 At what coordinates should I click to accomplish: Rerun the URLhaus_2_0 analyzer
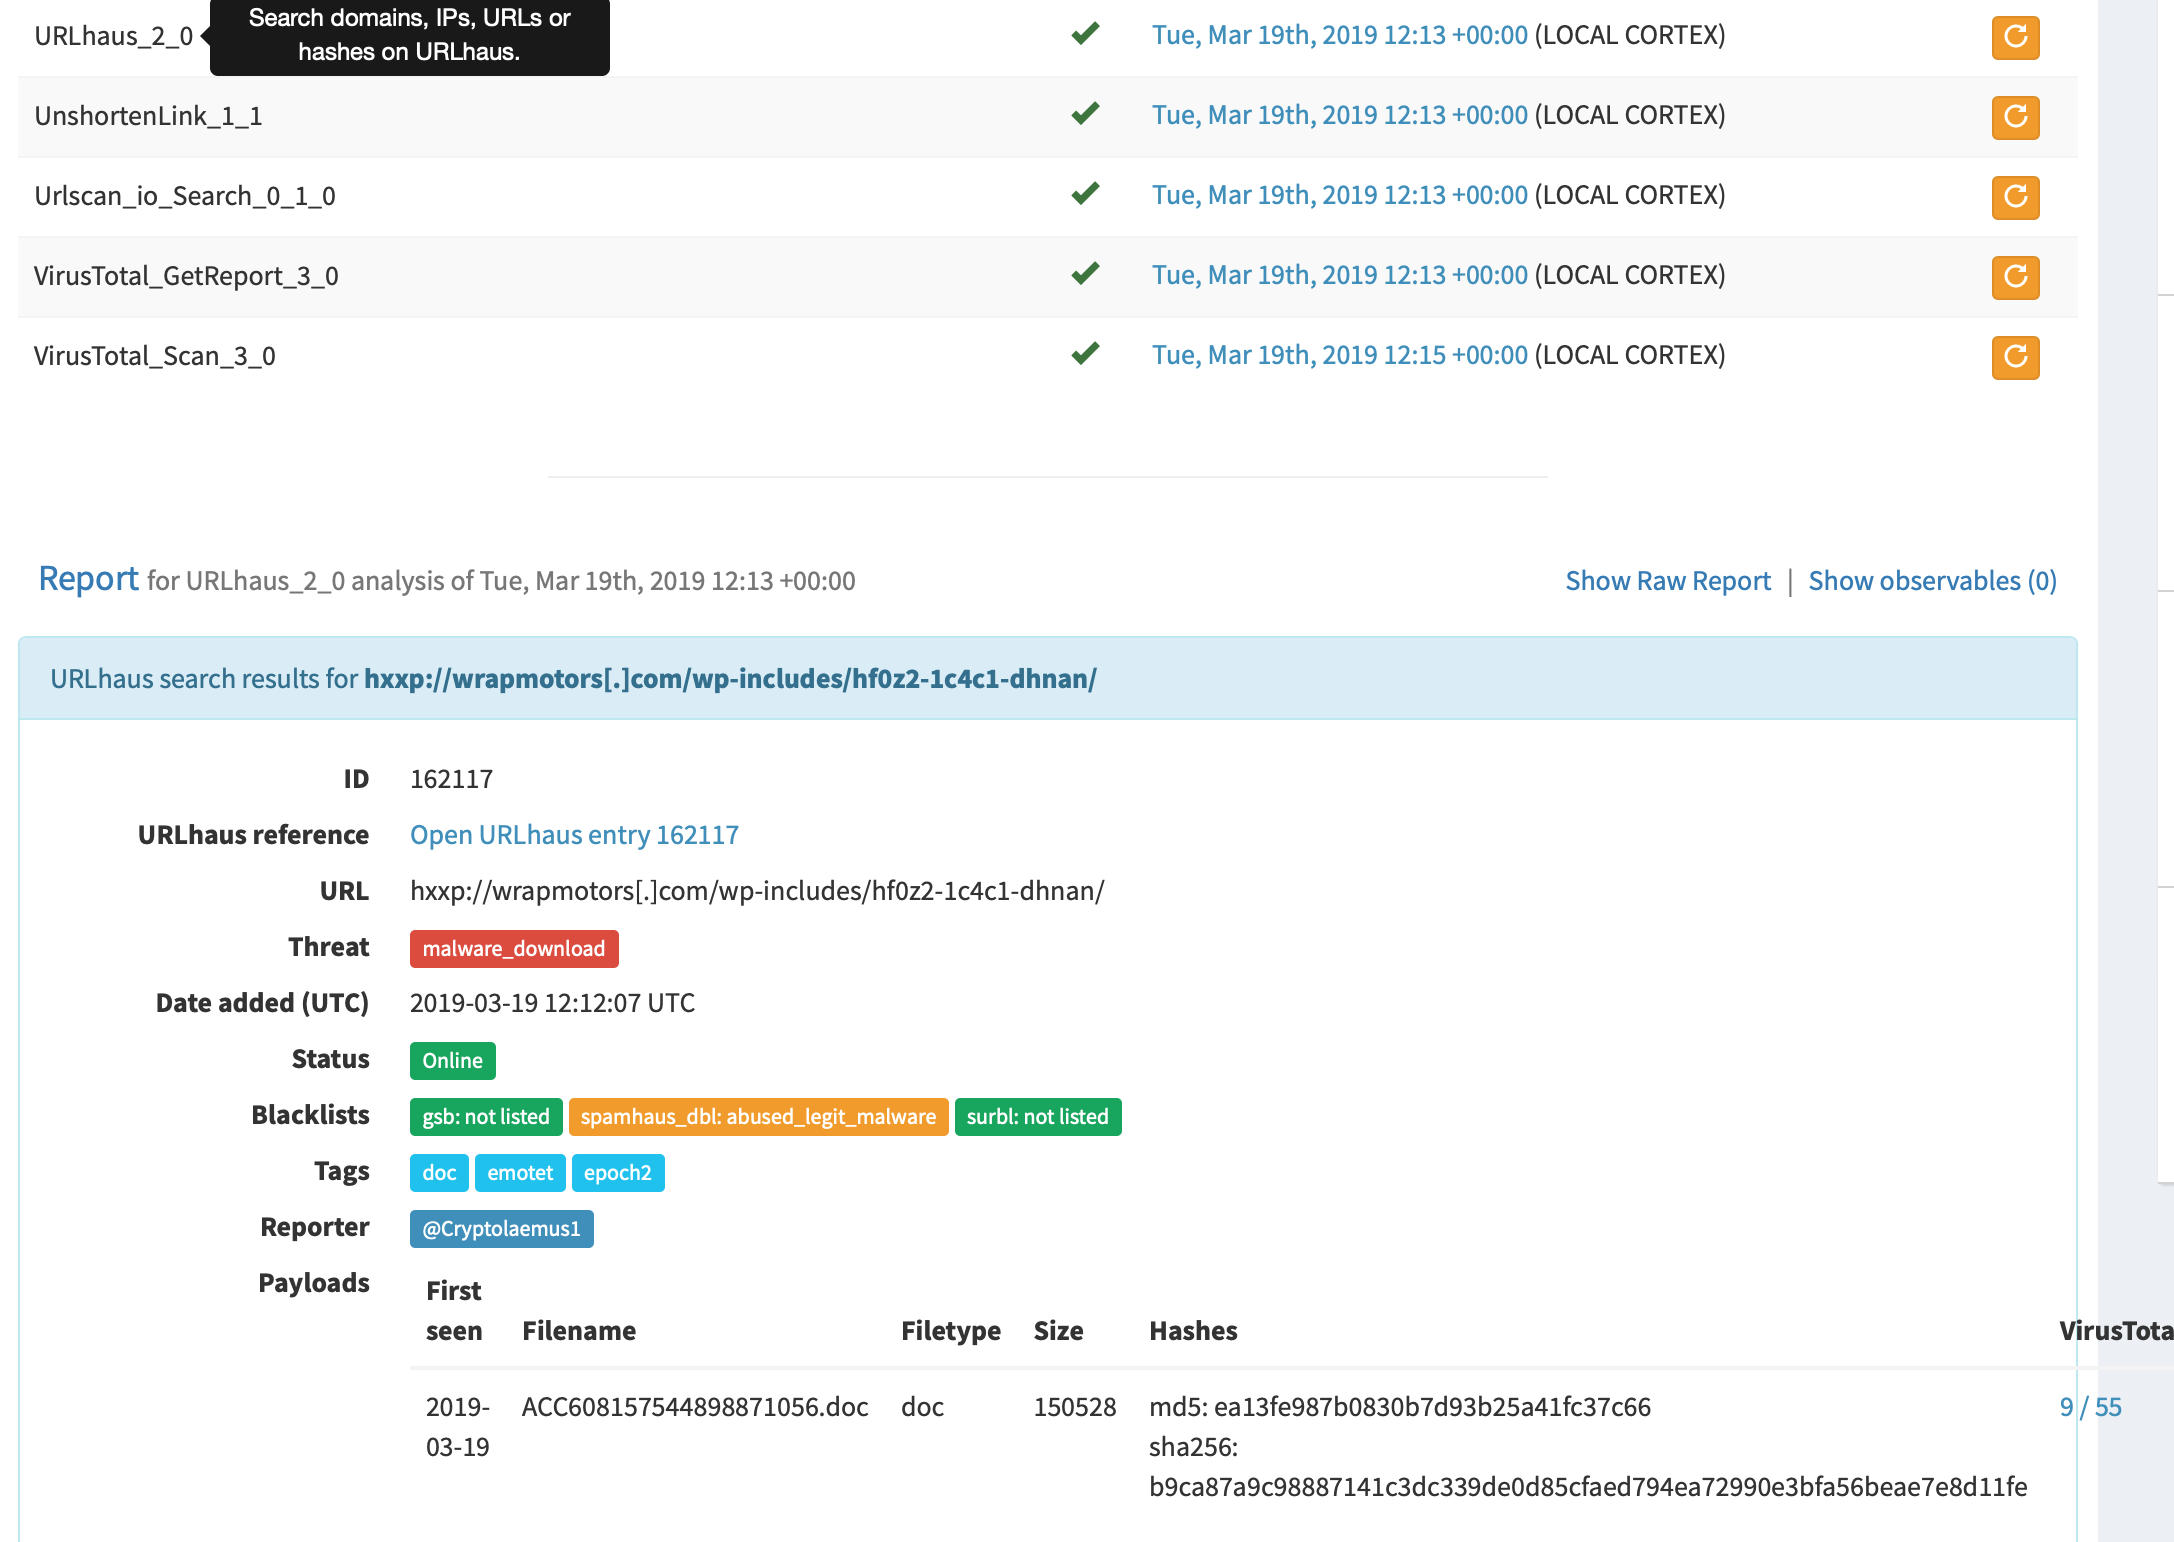pos(2015,37)
